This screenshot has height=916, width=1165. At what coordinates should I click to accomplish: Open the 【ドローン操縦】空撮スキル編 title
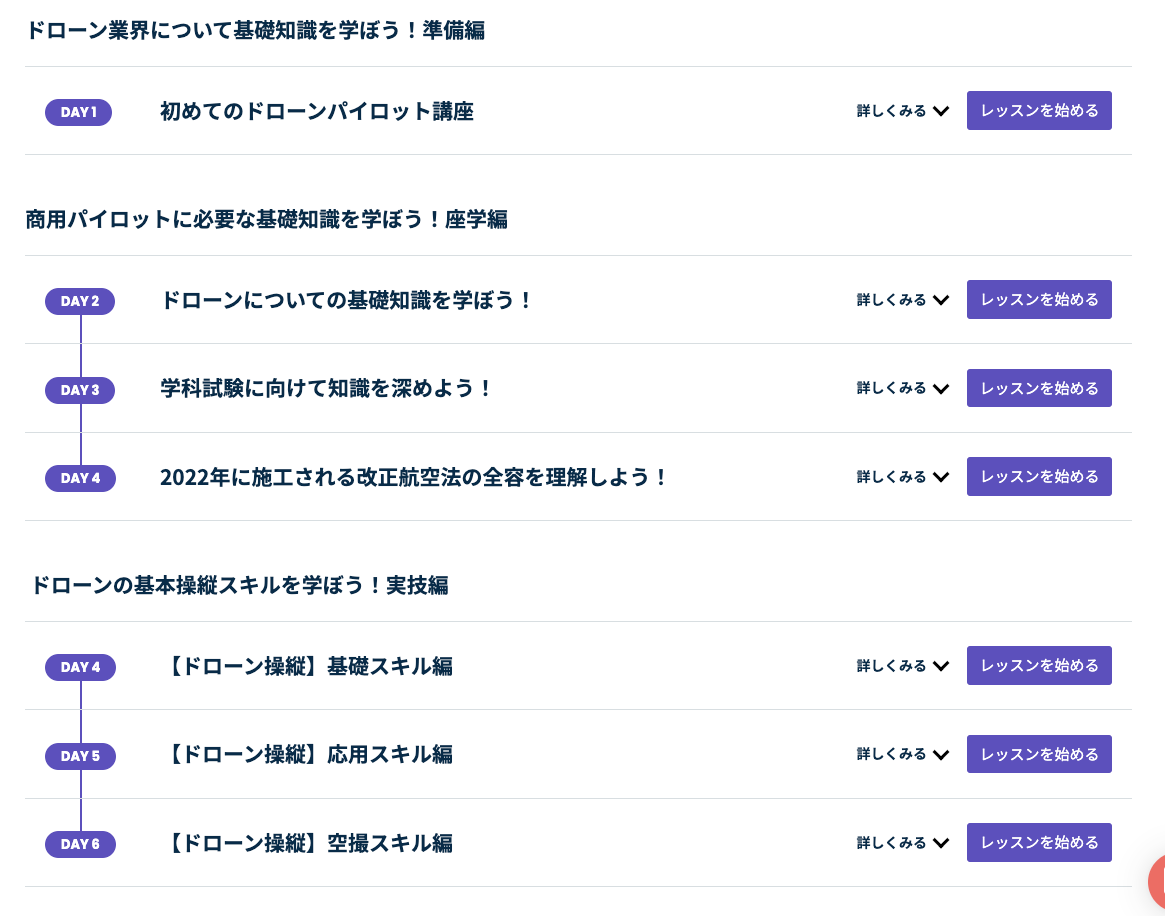click(x=309, y=843)
